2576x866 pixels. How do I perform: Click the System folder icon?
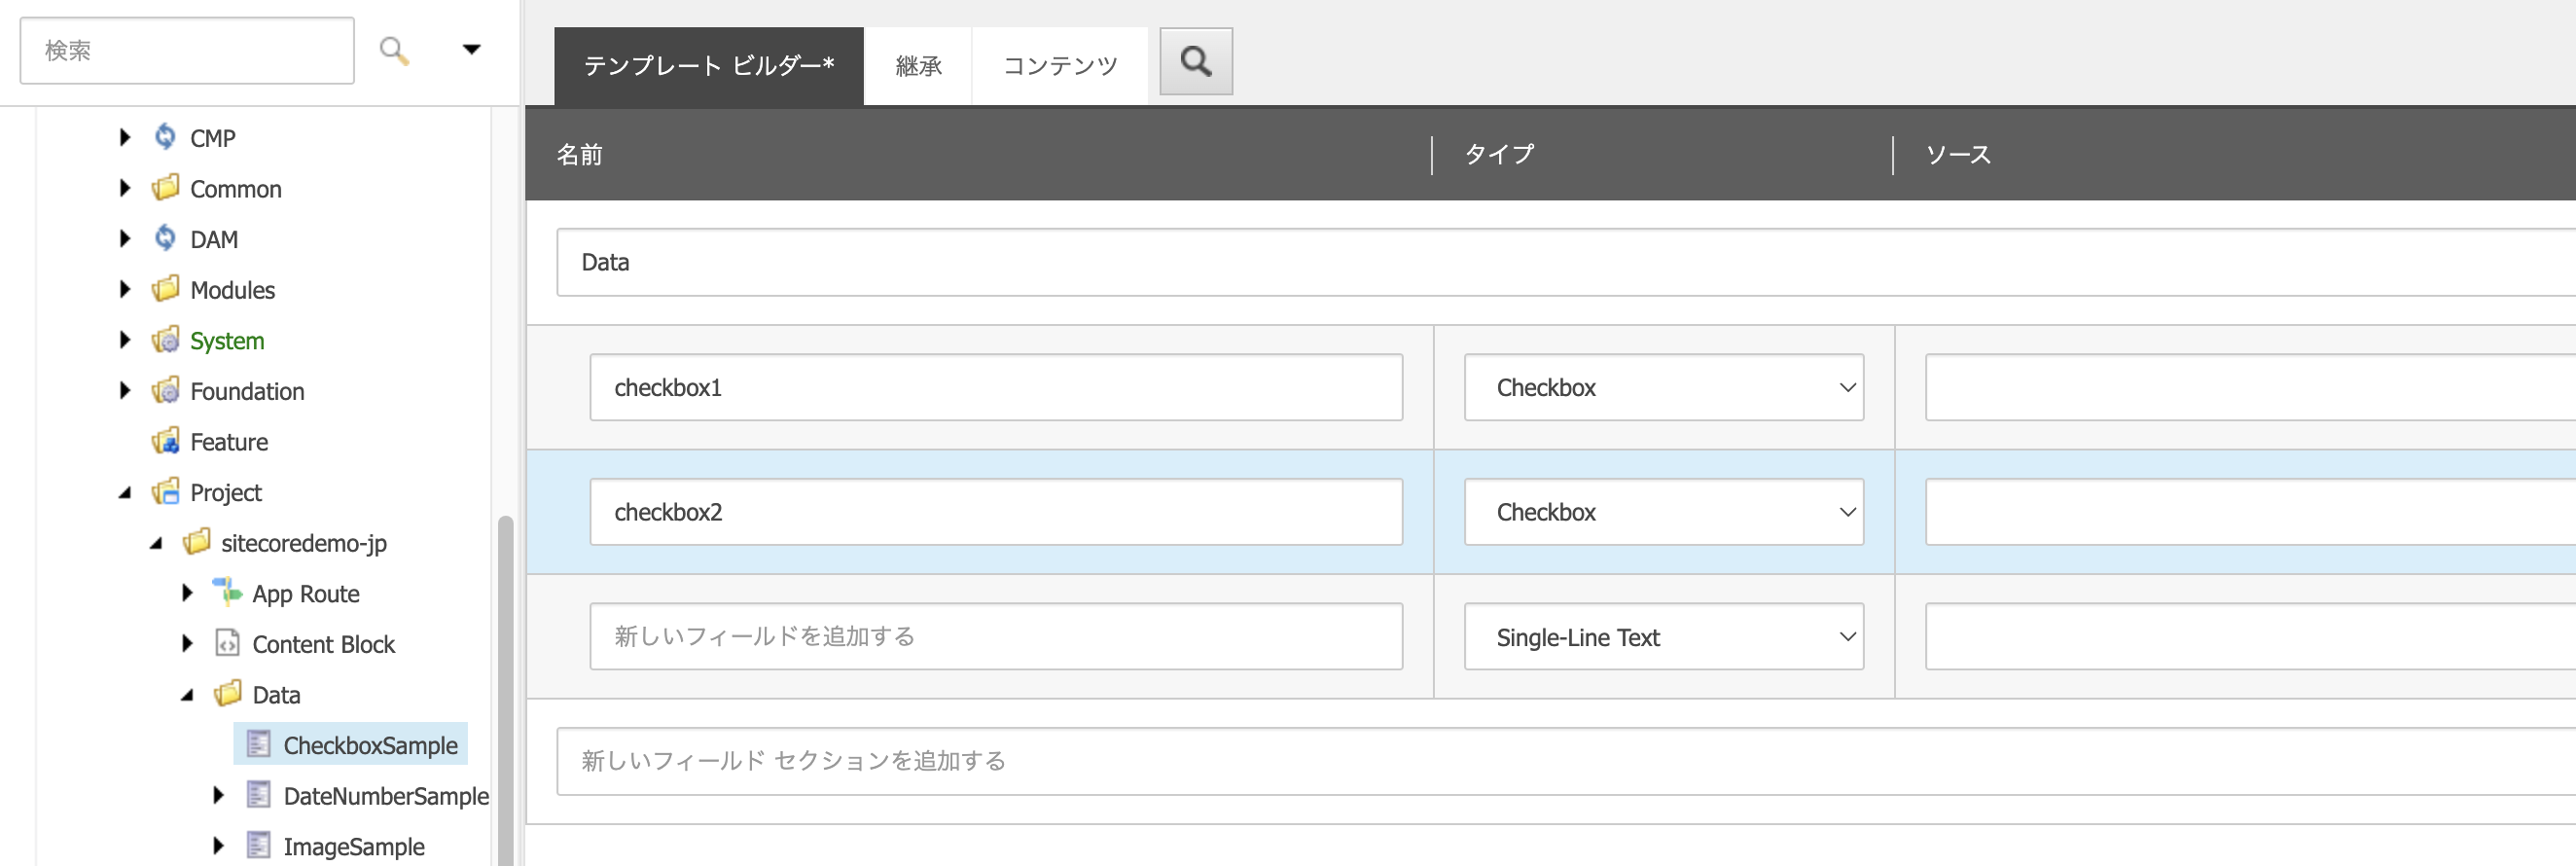(166, 340)
